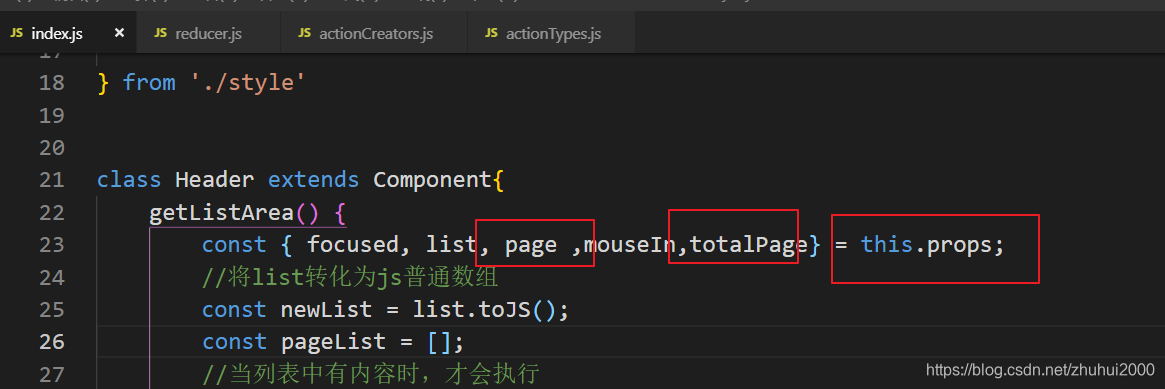
Task: Click the 'extends' keyword
Action: pos(314,180)
